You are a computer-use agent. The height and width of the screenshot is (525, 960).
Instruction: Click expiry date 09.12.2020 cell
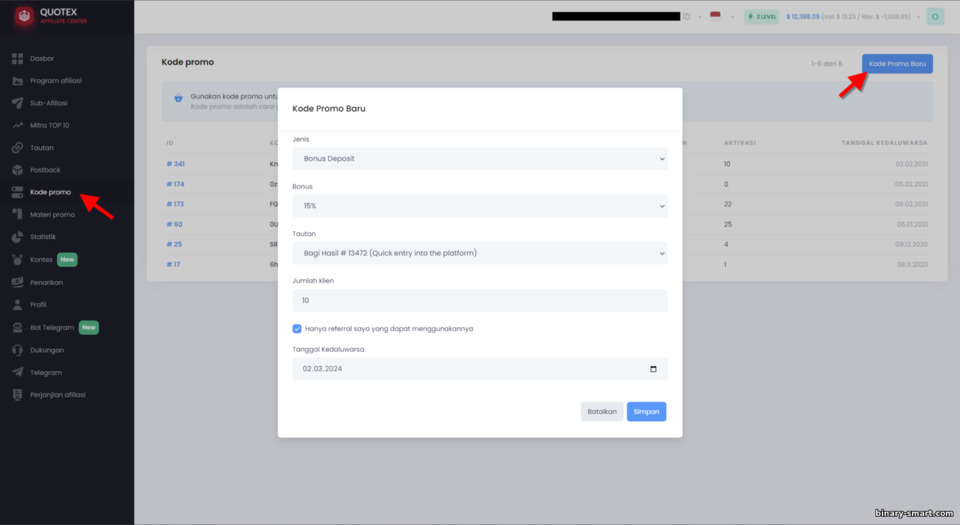912,244
